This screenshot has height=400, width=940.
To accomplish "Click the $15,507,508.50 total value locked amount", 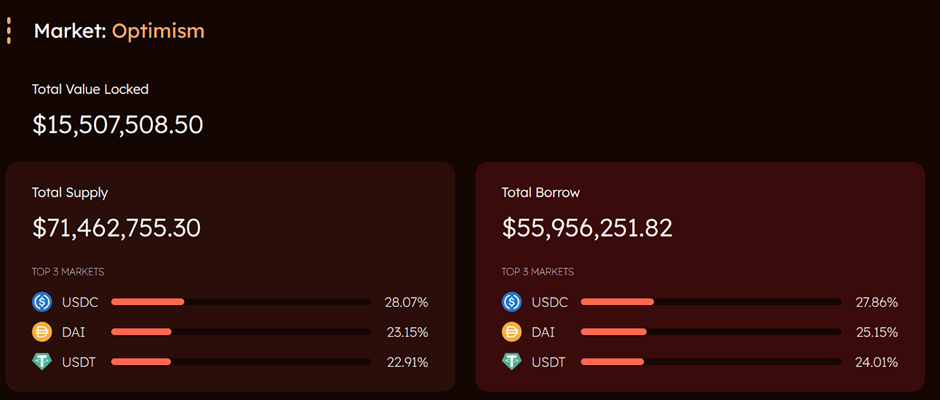I will click(x=118, y=125).
